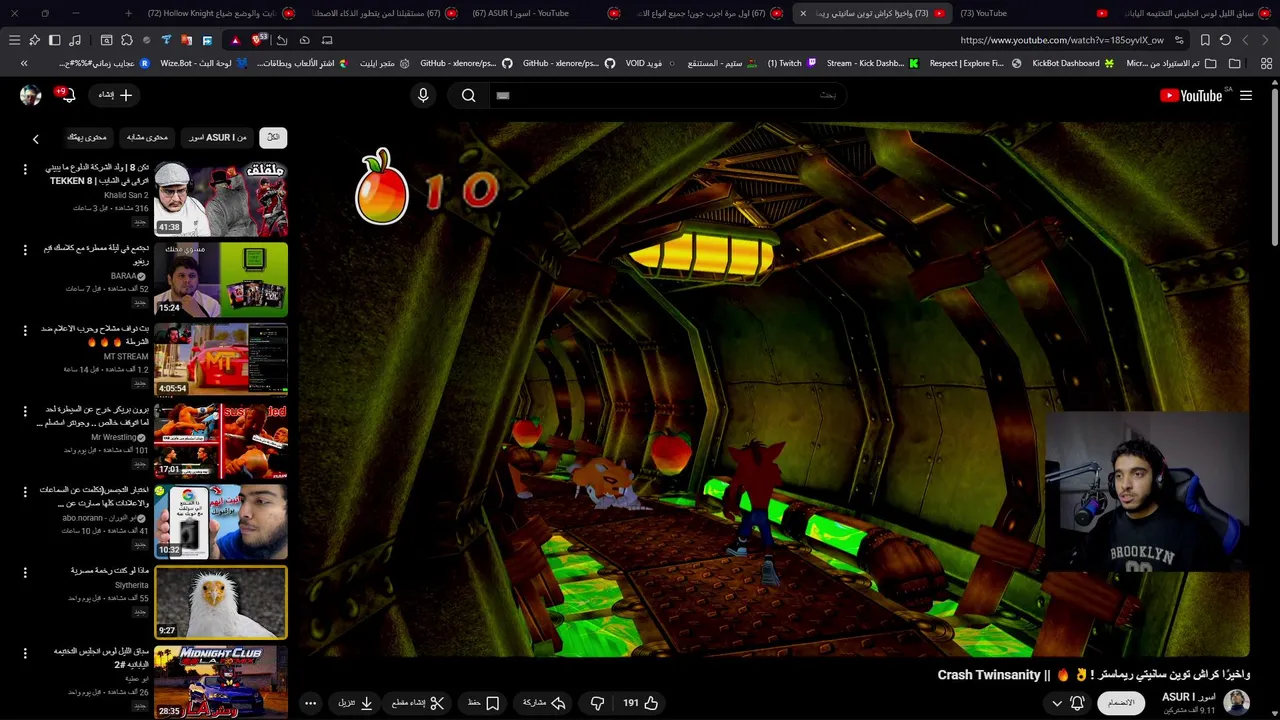
Task: Select 'محتوى مشابه' related filter chip
Action: point(147,137)
